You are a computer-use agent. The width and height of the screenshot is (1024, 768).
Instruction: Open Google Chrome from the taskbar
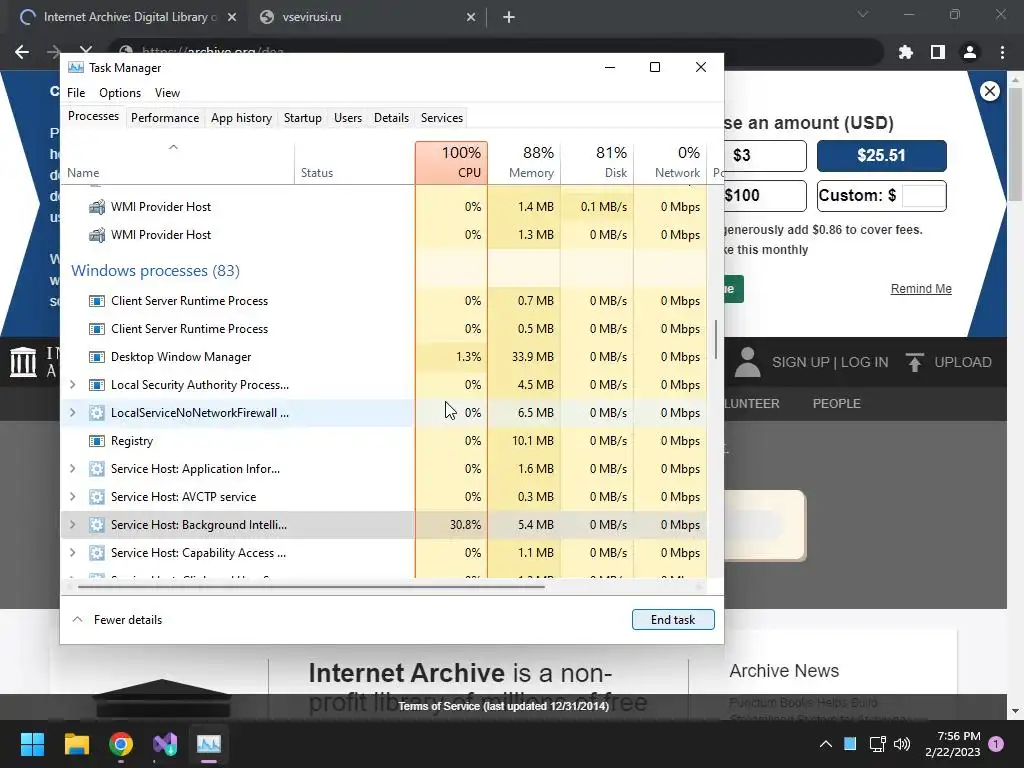(121, 744)
